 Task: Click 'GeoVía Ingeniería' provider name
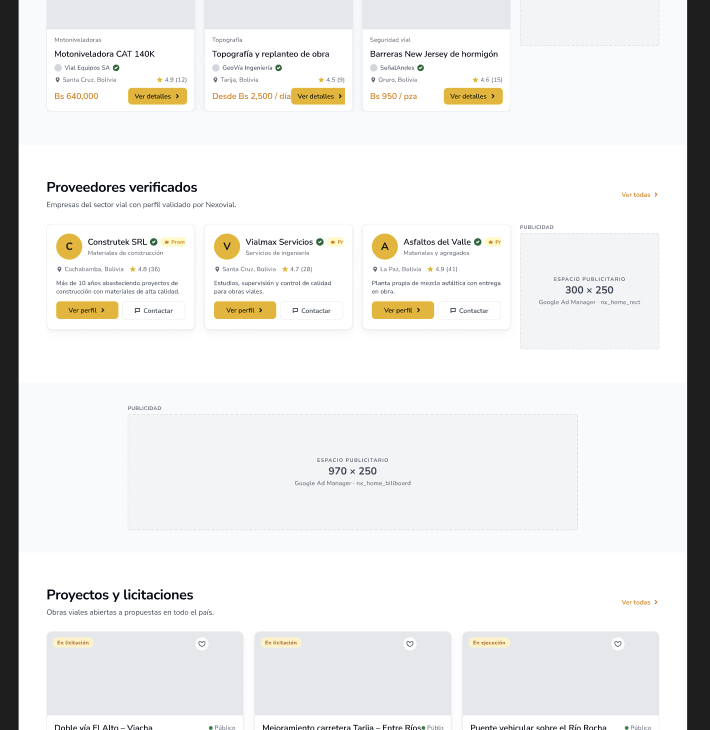tap(247, 68)
